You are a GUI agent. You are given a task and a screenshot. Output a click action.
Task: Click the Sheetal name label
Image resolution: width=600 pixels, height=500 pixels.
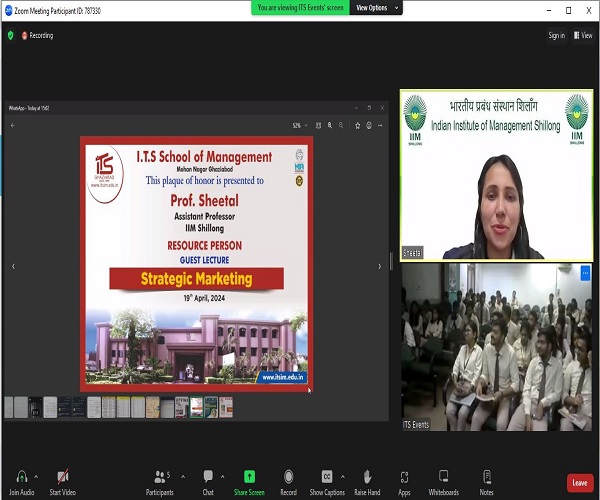[x=412, y=252]
